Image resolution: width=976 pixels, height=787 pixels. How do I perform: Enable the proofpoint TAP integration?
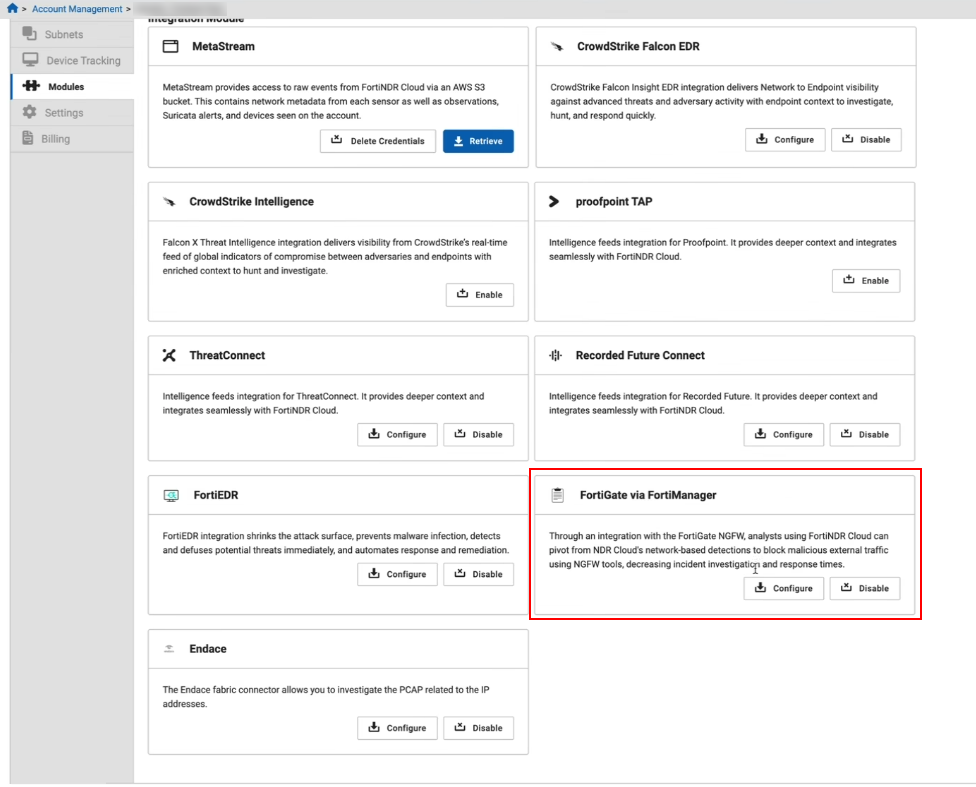(866, 281)
